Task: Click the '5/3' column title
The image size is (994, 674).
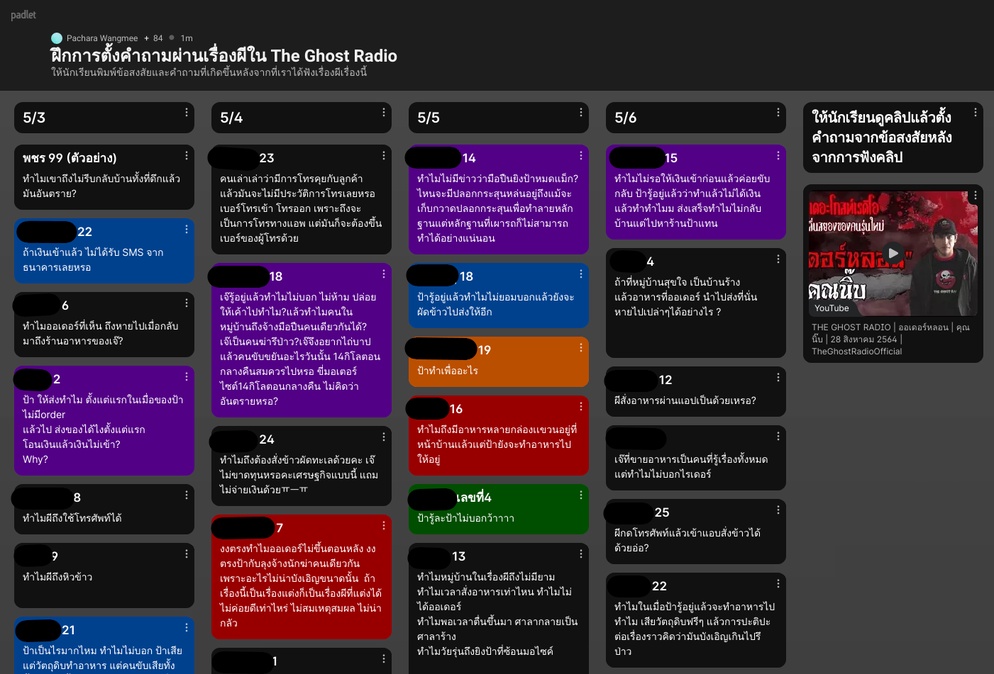Action: point(34,117)
